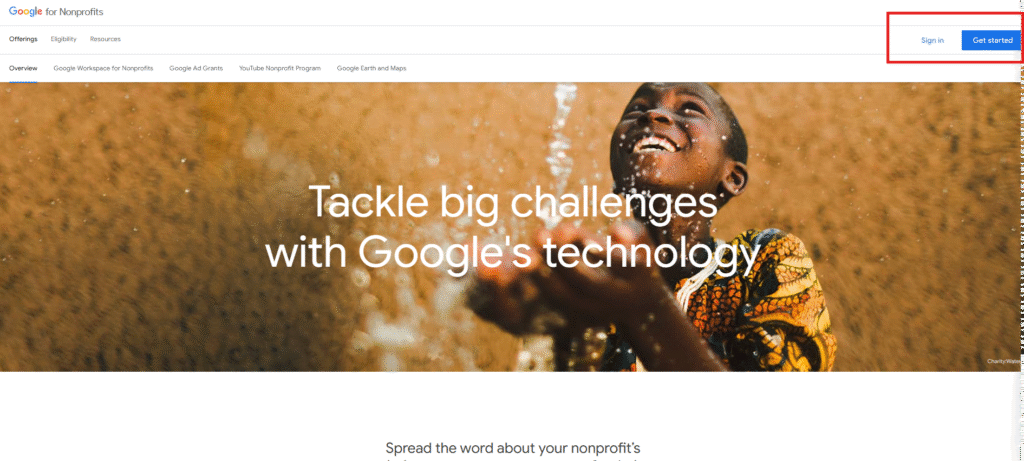Click the 'Tackle big challenges' headline
1024x461 pixels.
pos(513,203)
